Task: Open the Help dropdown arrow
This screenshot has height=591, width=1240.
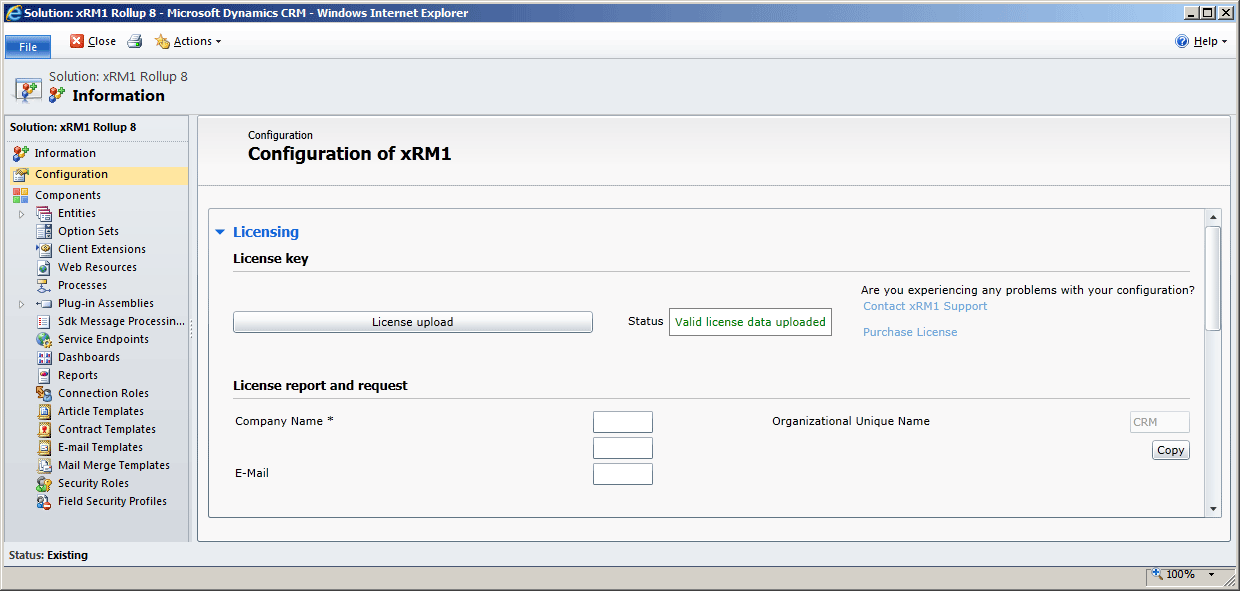Action: tap(1225, 42)
